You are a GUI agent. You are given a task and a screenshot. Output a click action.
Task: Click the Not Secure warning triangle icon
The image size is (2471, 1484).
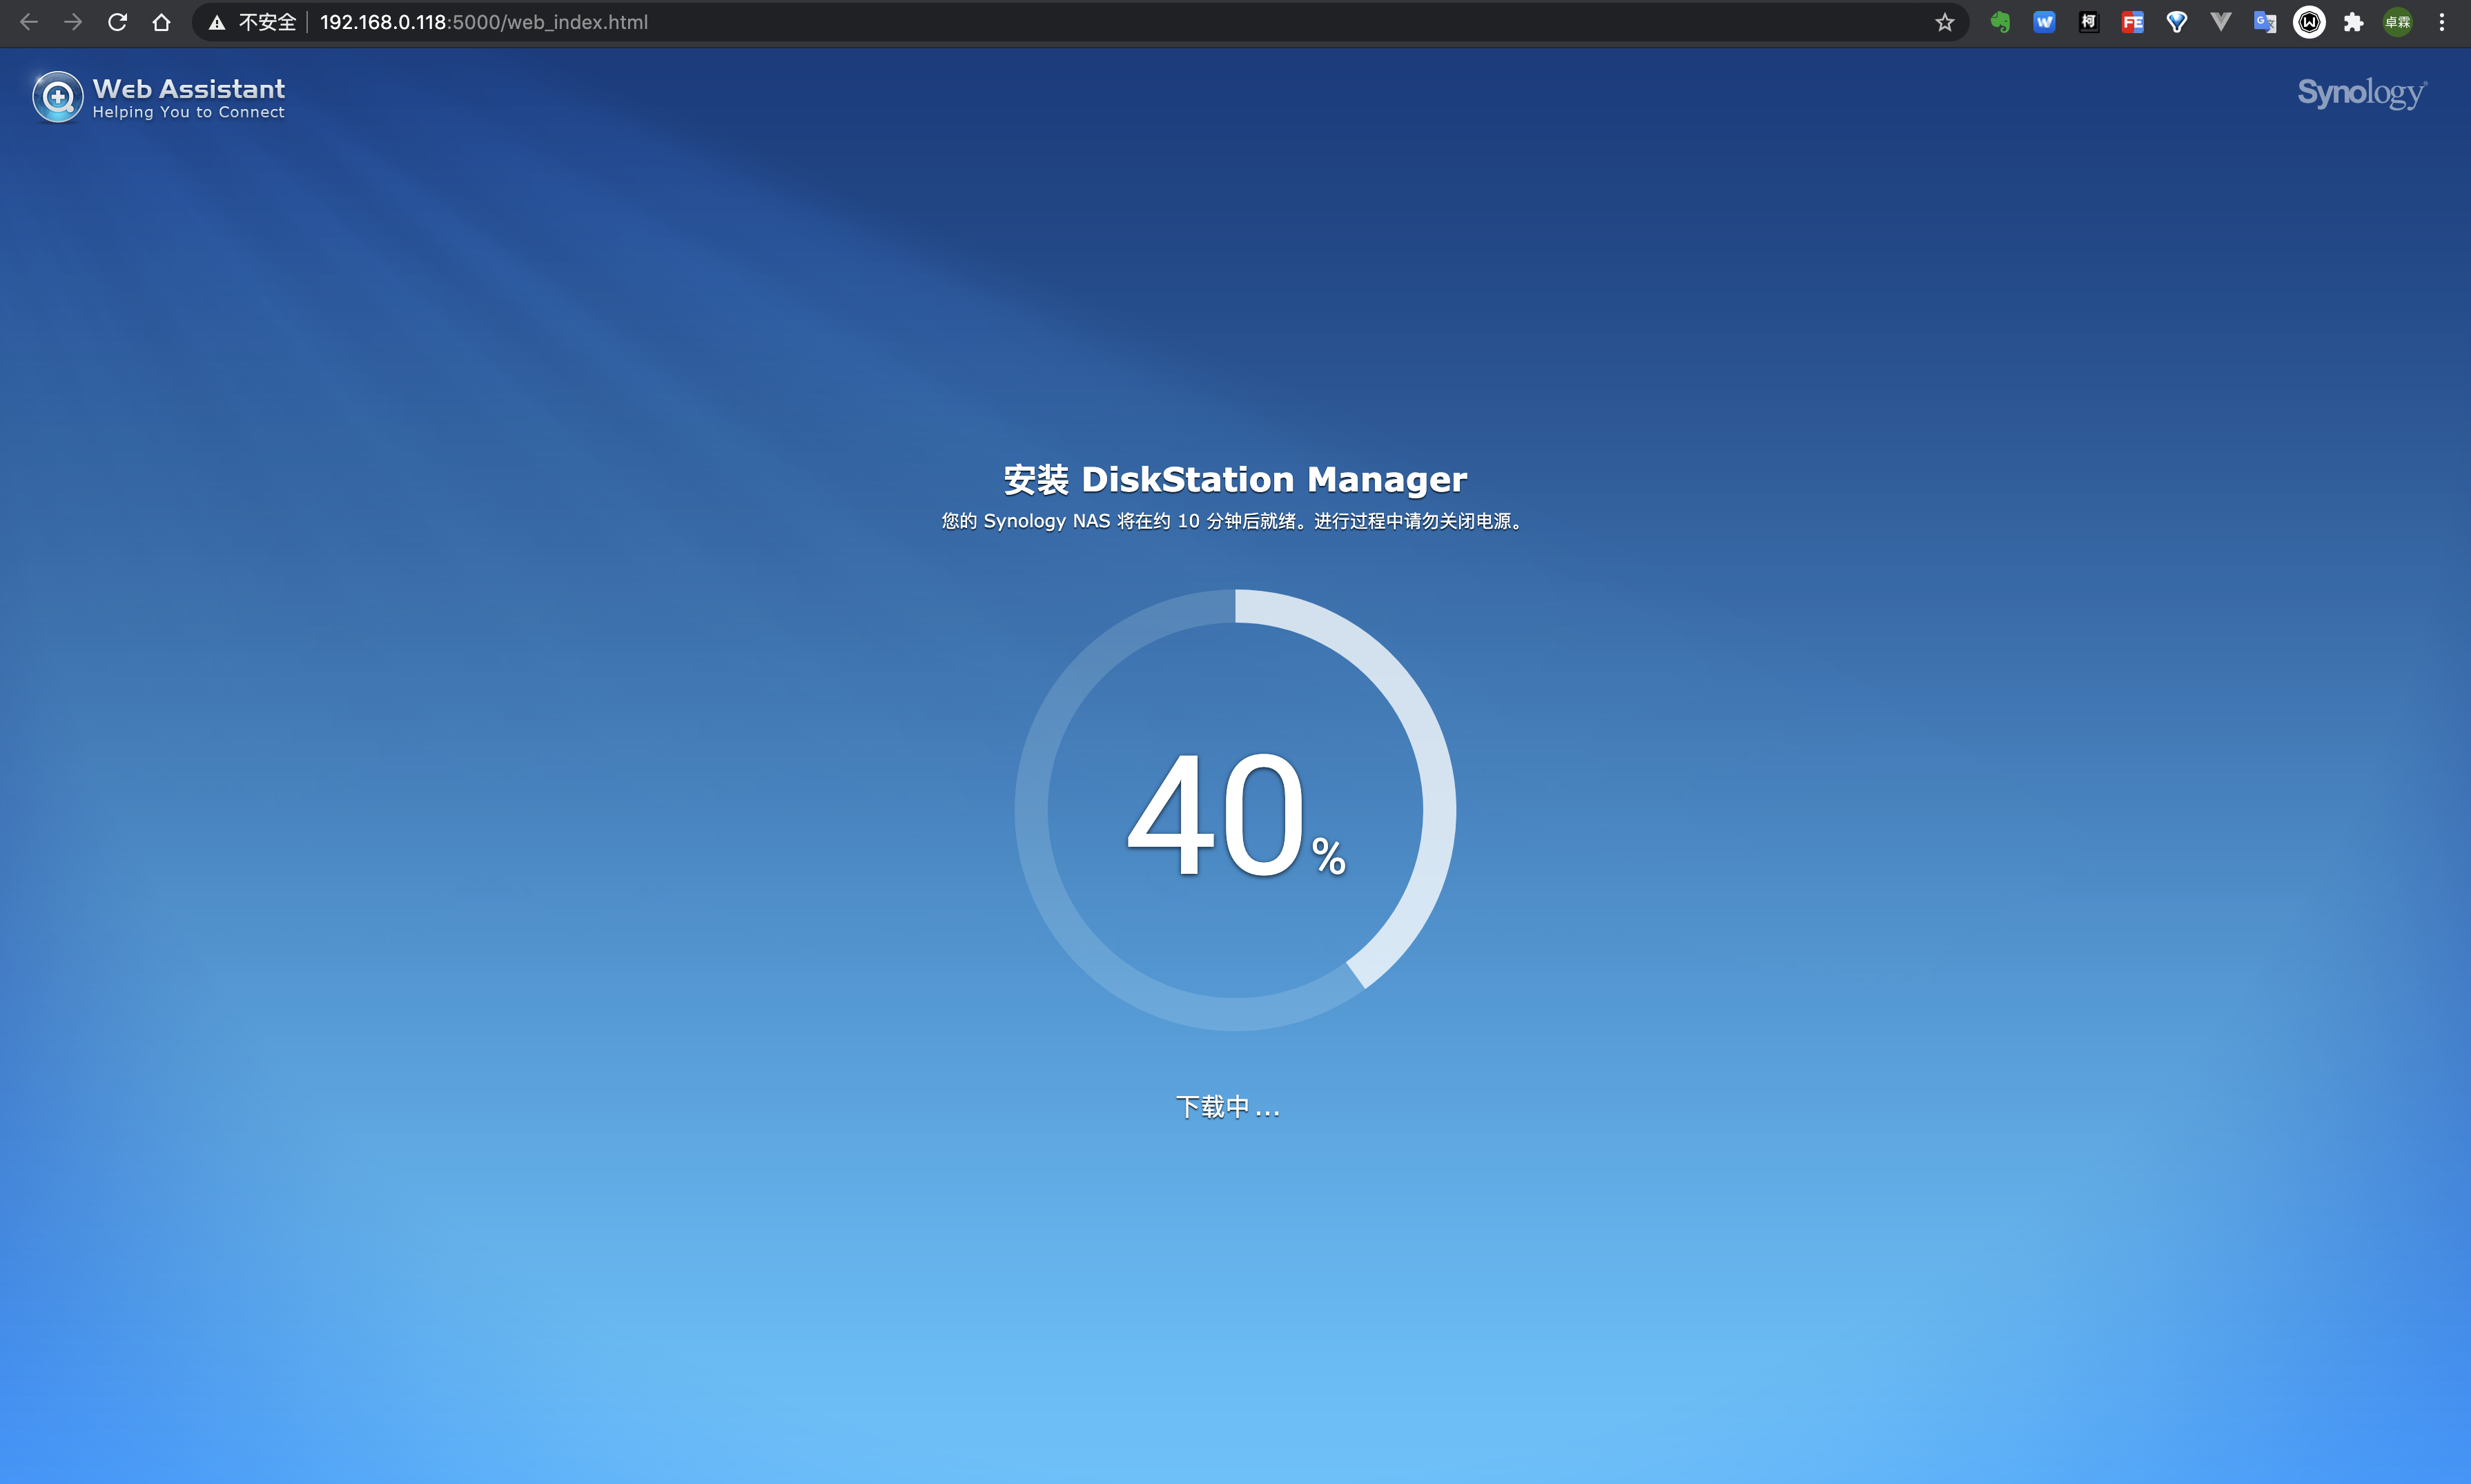coord(216,22)
